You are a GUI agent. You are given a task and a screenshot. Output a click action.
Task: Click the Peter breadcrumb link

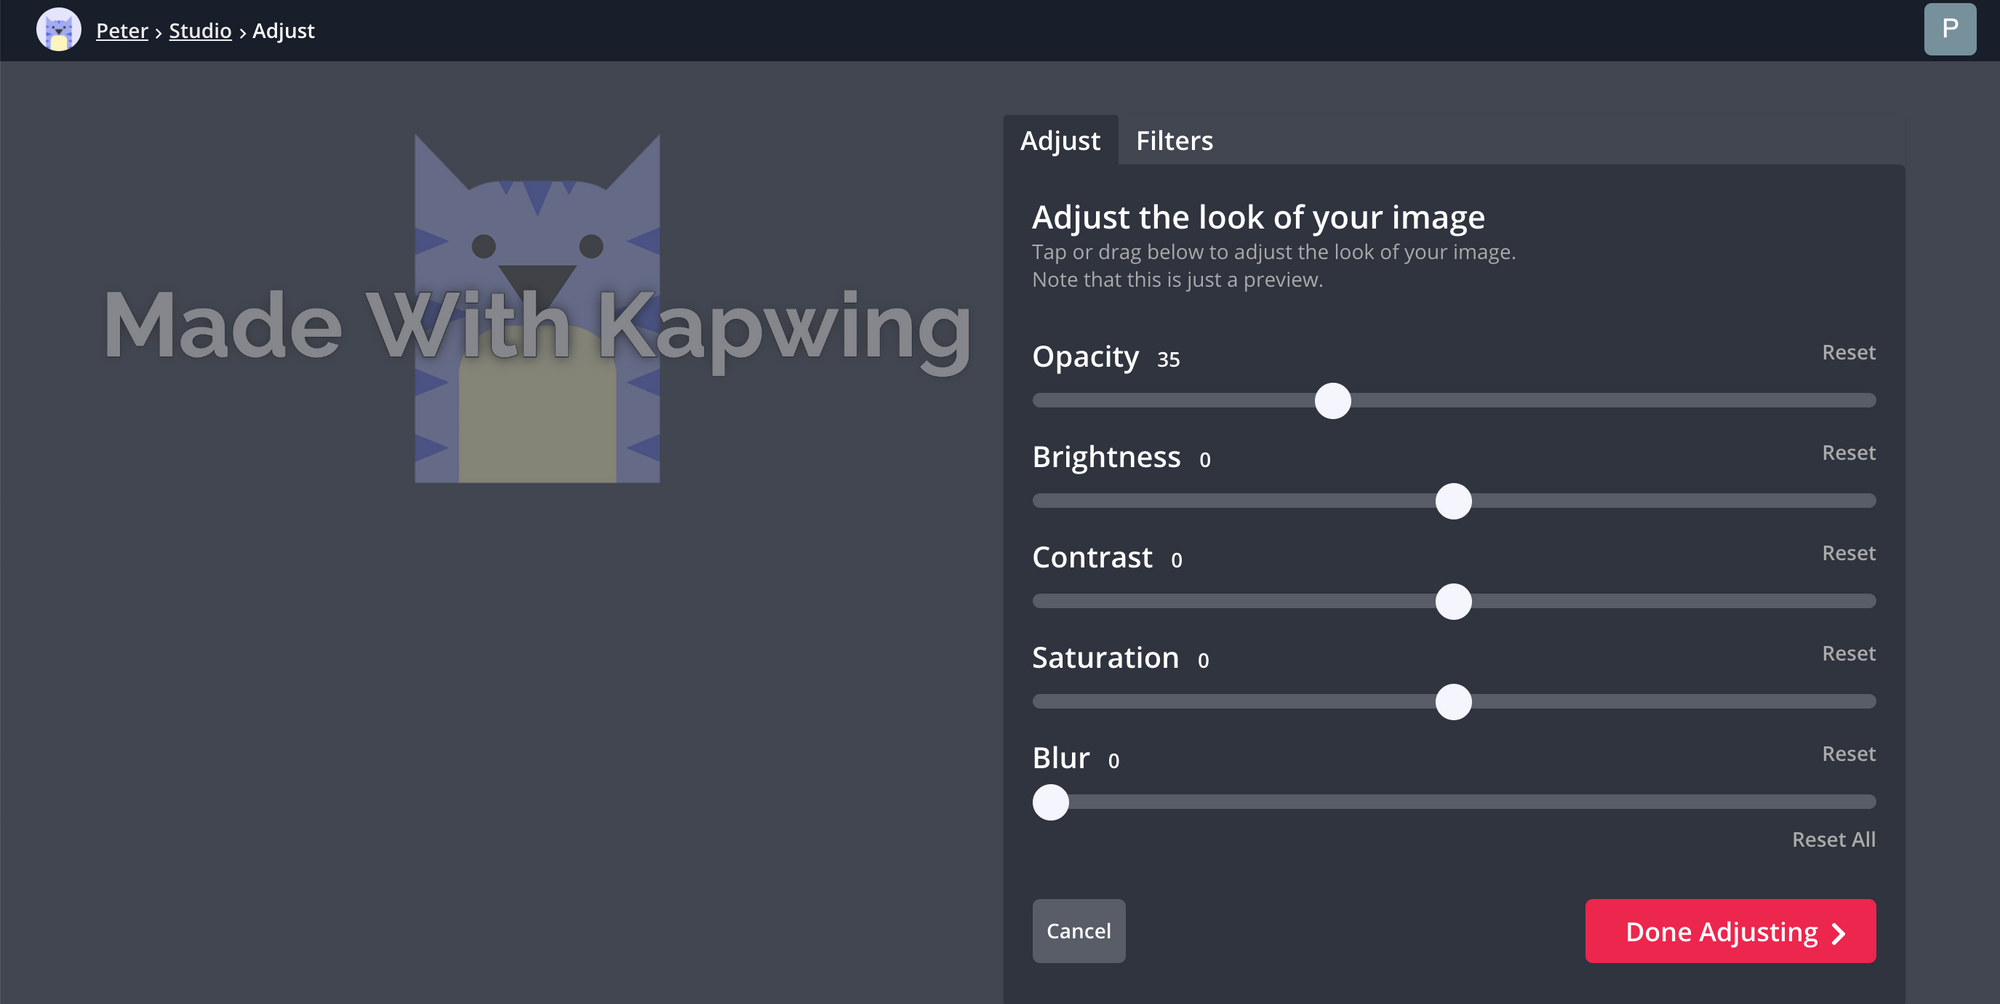(x=122, y=31)
